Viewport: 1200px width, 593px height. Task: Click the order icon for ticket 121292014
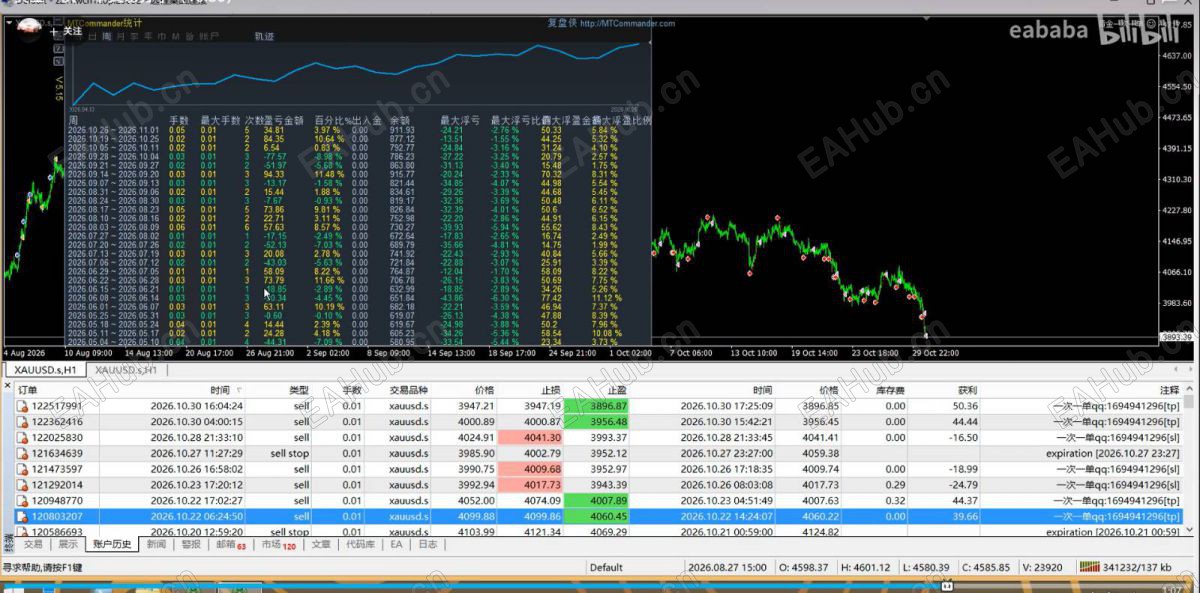22,485
